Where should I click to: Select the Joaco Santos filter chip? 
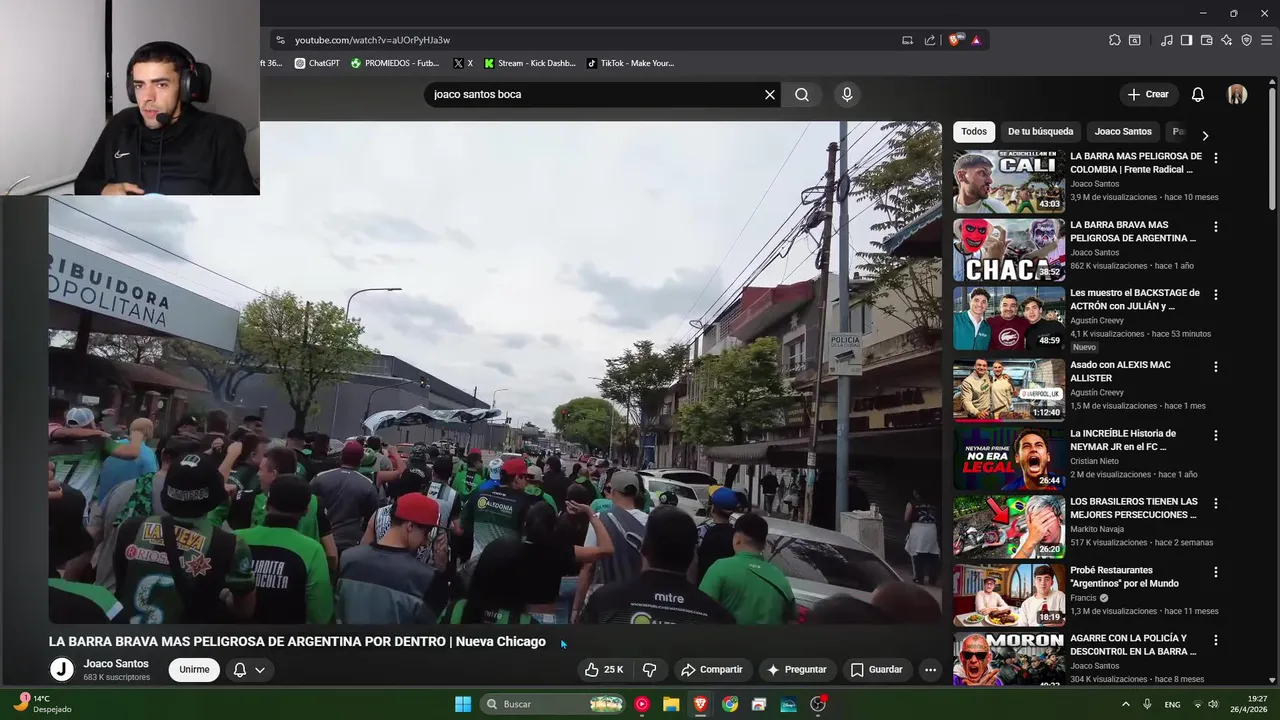point(1123,132)
